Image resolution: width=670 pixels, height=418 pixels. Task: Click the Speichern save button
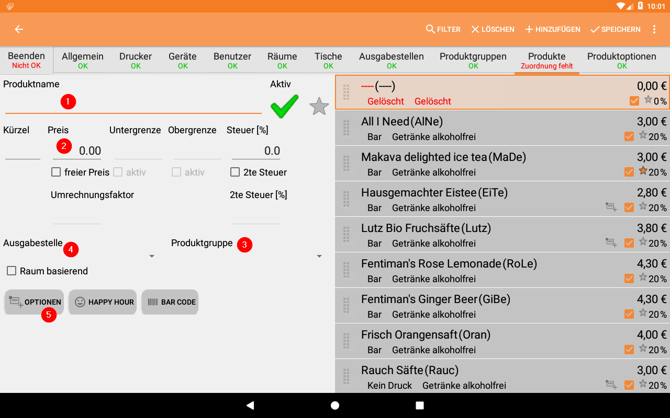[615, 30]
